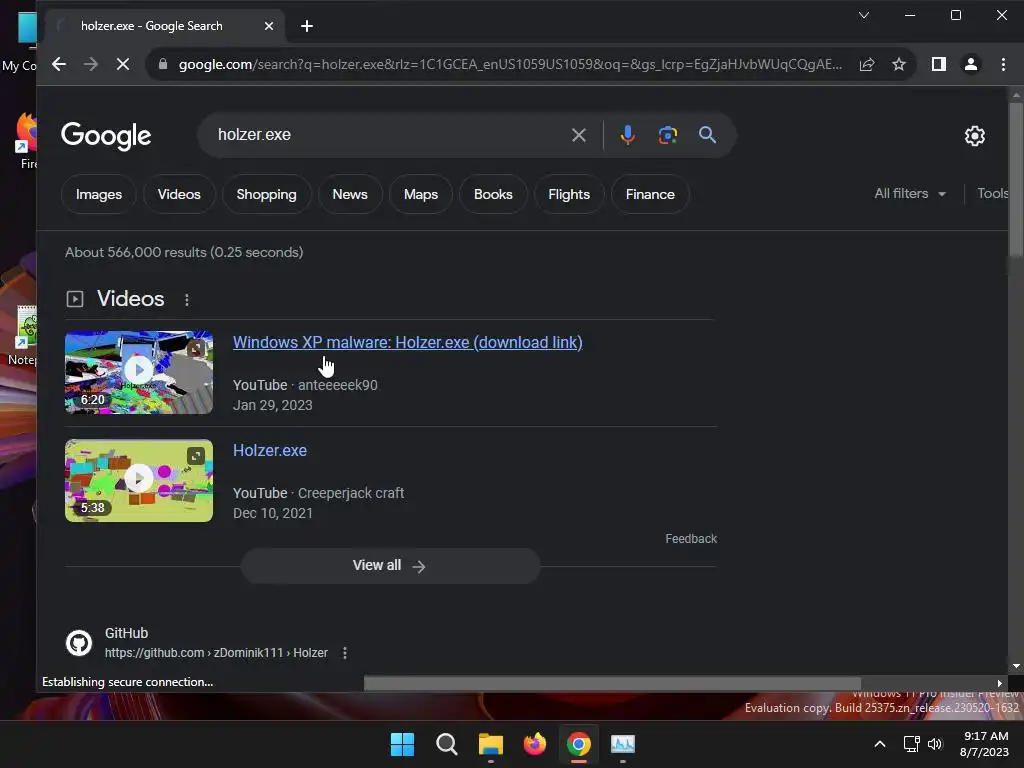The image size is (1024, 768).
Task: Click the horizontal scrollbar thumb
Action: coord(612,683)
